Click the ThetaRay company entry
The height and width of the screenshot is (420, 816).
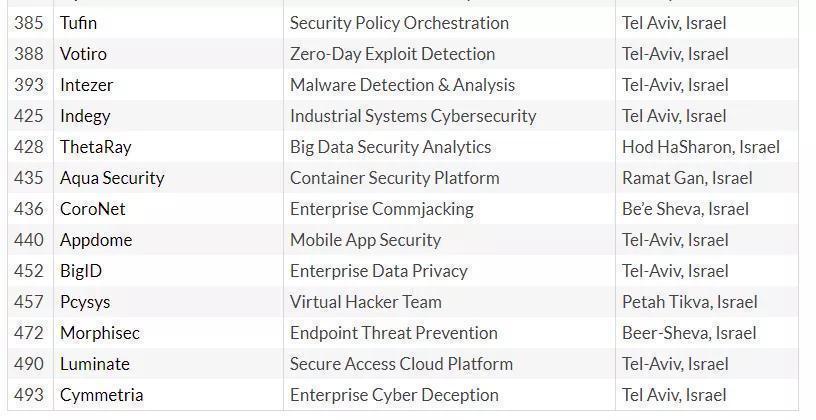[96, 147]
